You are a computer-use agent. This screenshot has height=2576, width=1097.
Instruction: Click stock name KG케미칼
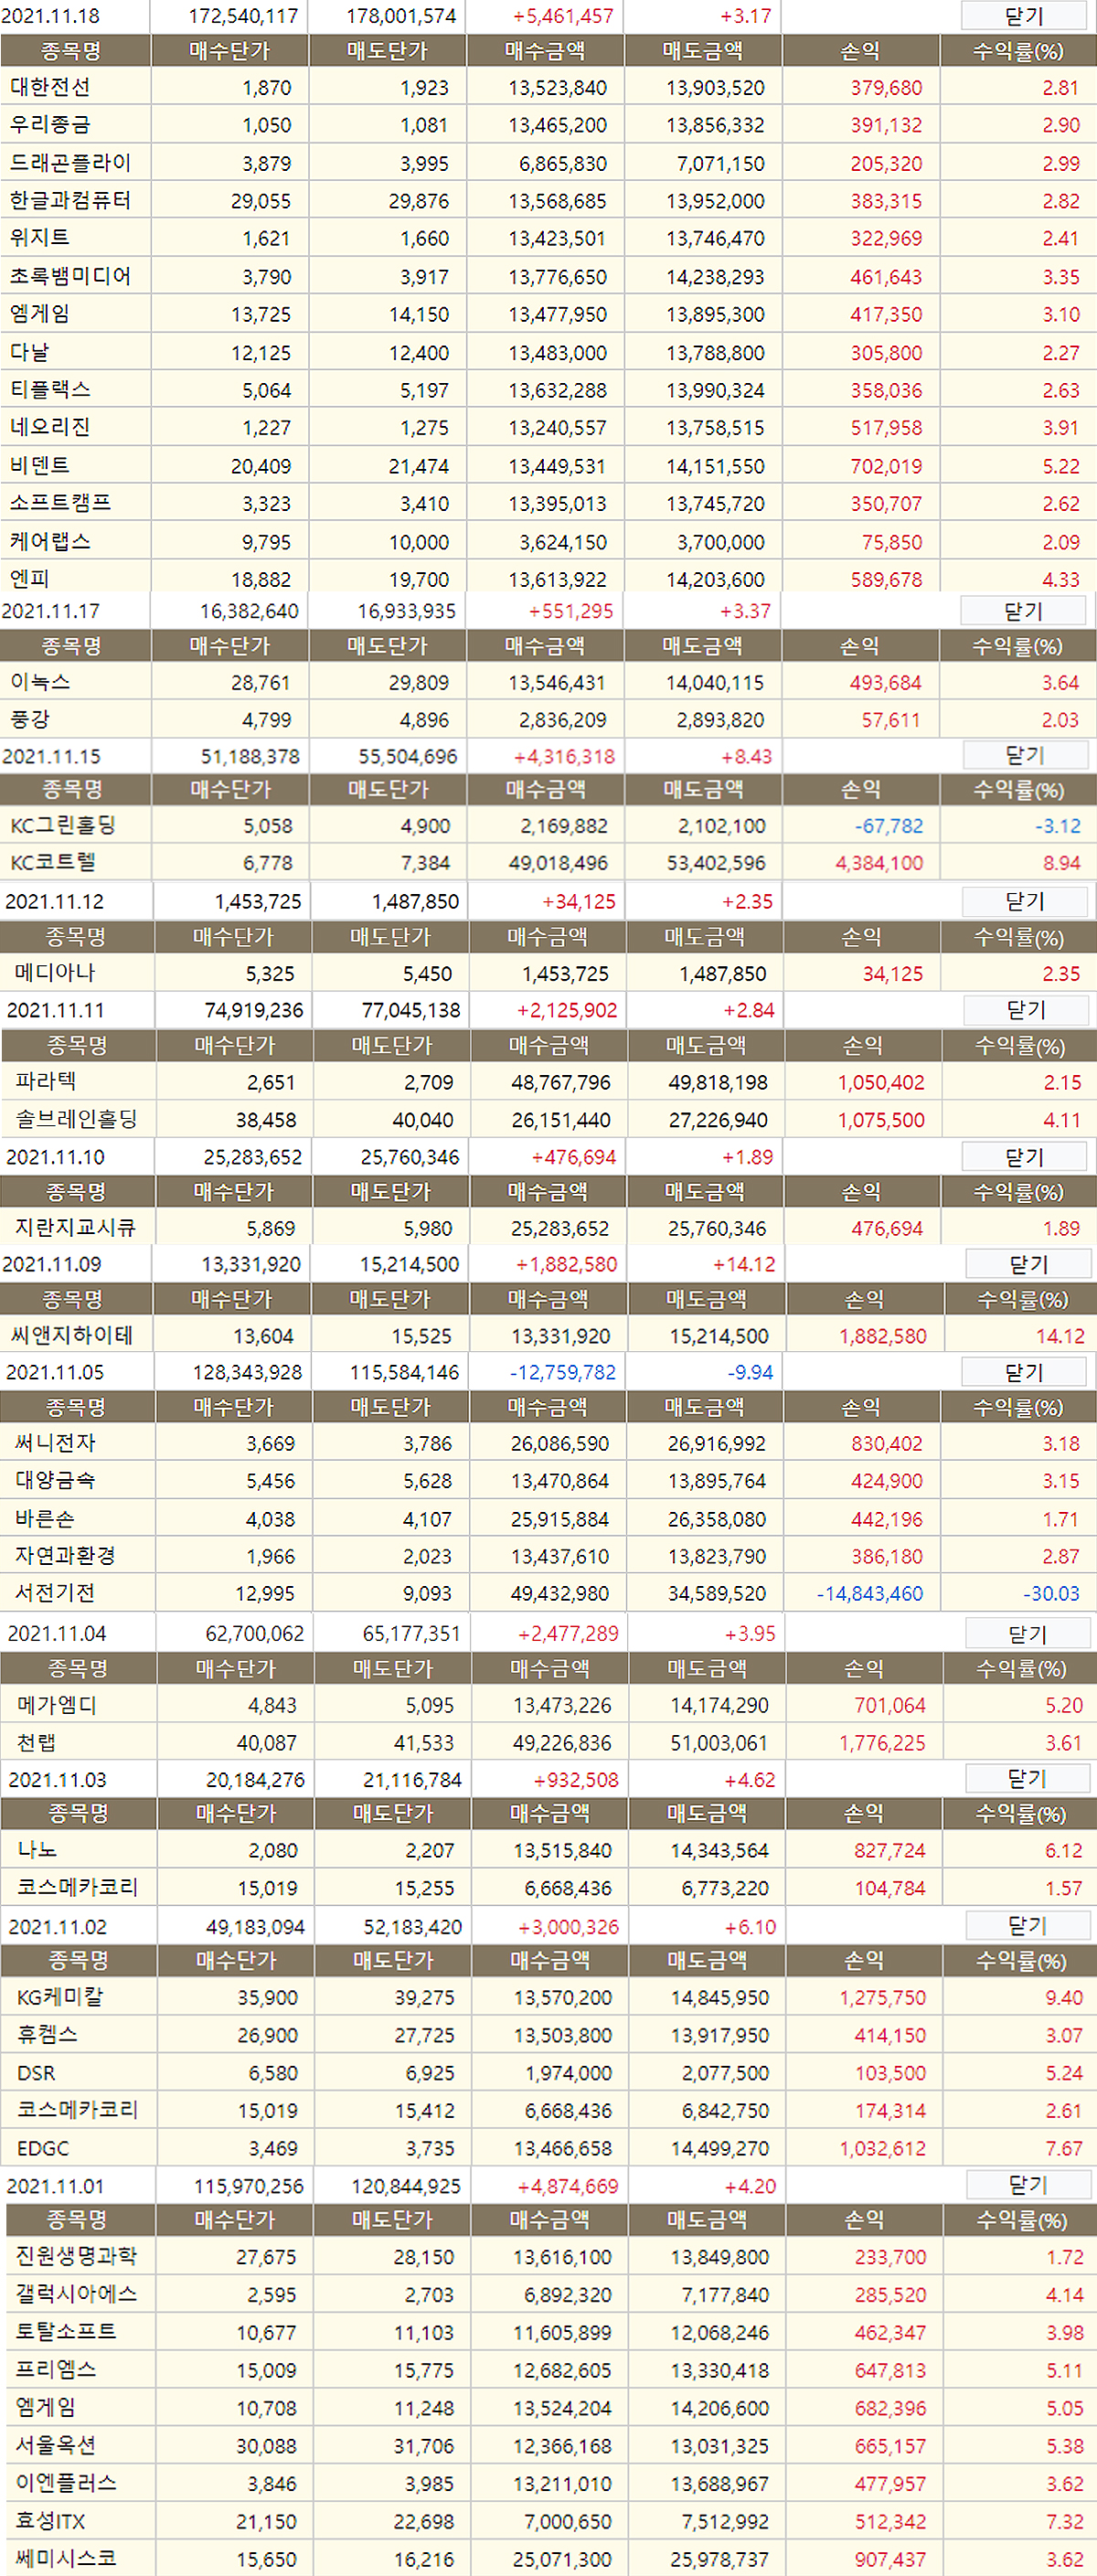pyautogui.click(x=60, y=1997)
